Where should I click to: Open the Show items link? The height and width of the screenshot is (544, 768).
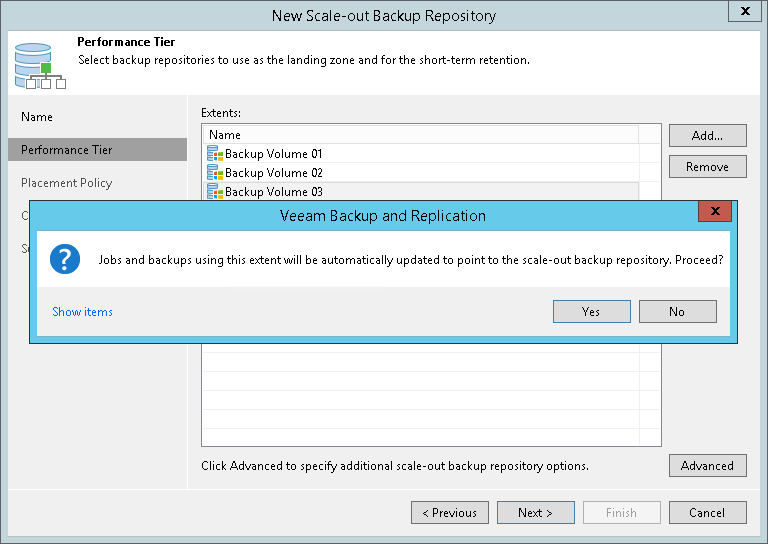82,312
